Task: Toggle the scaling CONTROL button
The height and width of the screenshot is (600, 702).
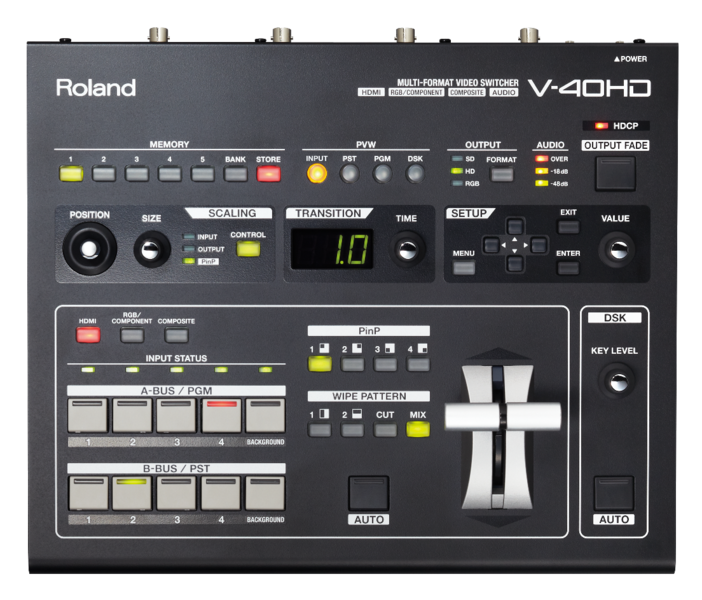Action: [248, 249]
